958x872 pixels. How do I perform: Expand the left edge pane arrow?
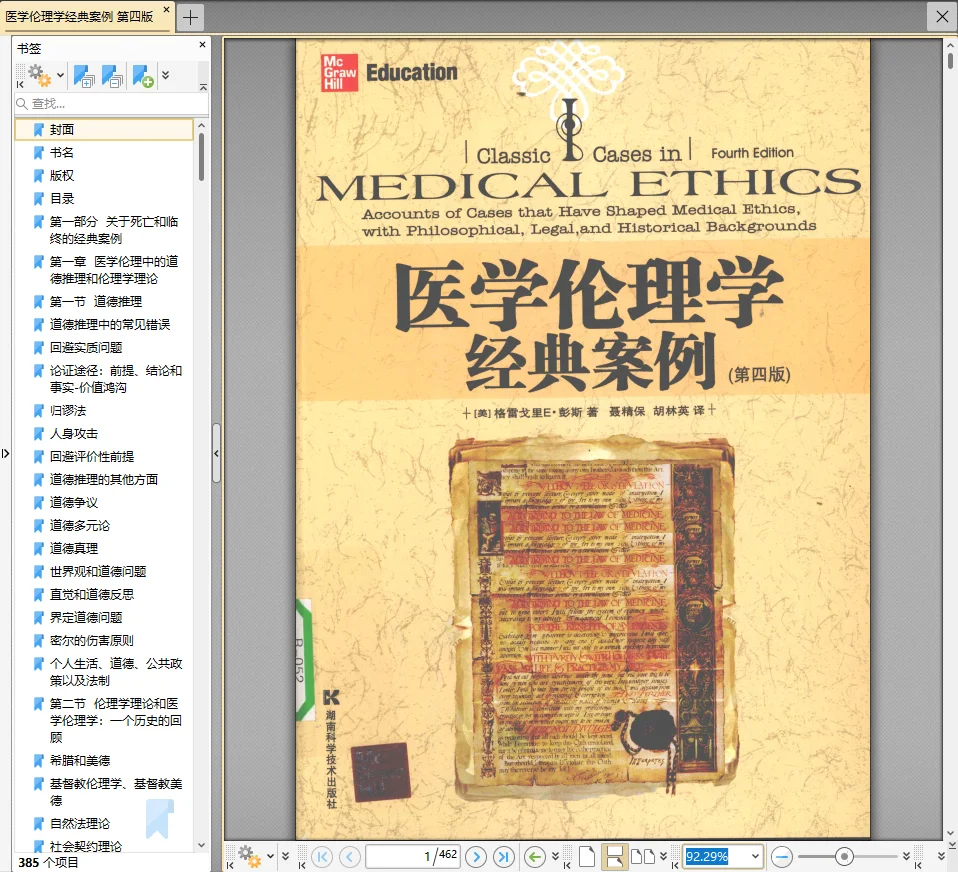pos(5,453)
